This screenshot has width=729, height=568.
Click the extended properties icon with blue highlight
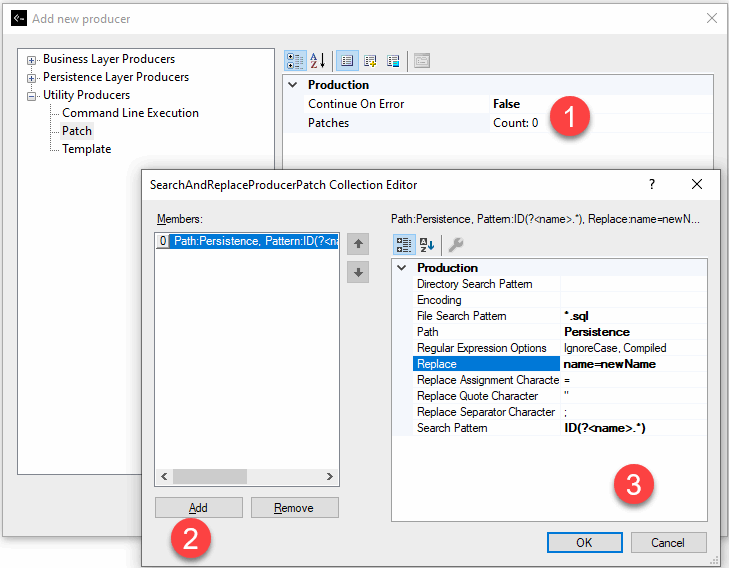point(393,61)
